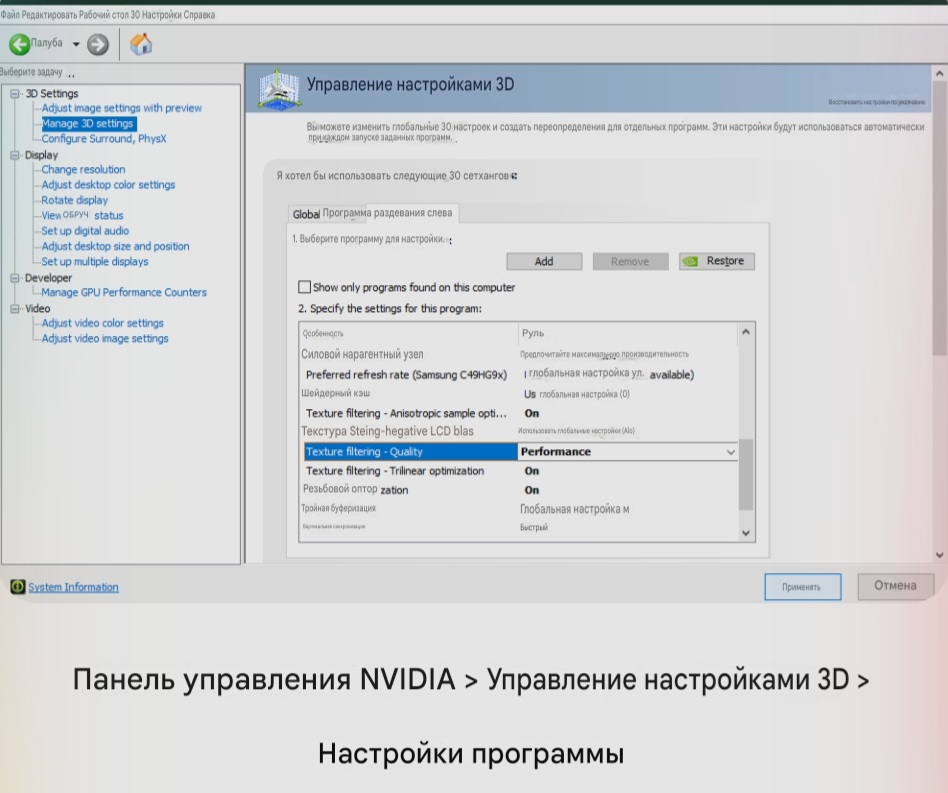Select the Тройная буферизация row

click(x=519, y=510)
